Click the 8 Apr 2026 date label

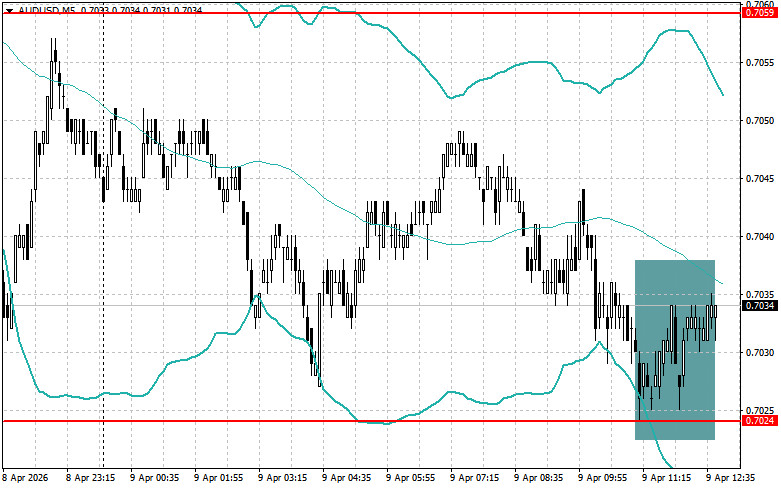[26, 478]
